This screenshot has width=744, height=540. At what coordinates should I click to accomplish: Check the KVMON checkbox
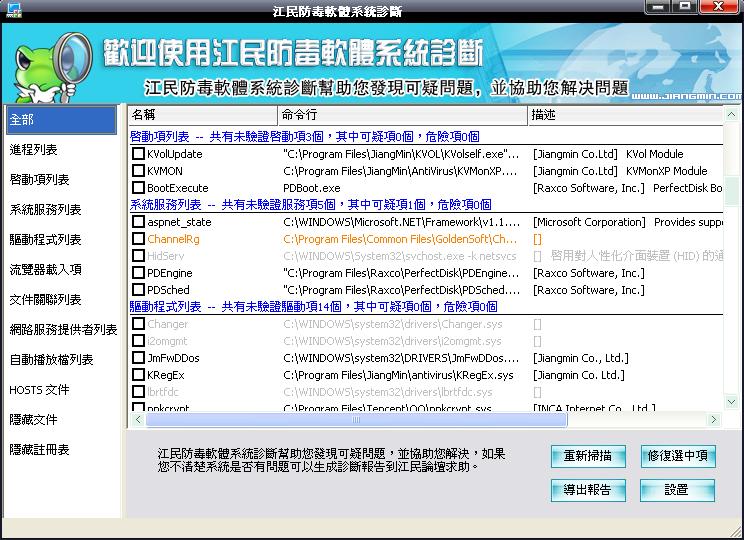coord(138,171)
